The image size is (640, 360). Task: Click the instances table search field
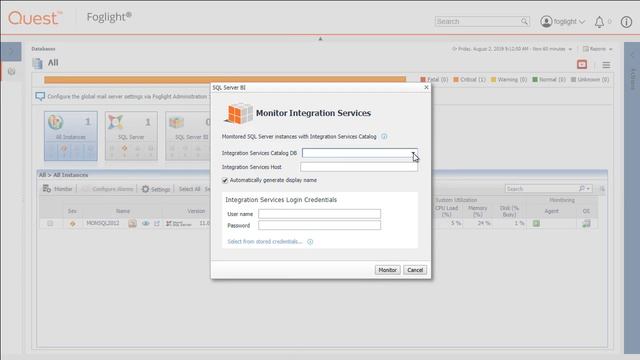[541, 189]
